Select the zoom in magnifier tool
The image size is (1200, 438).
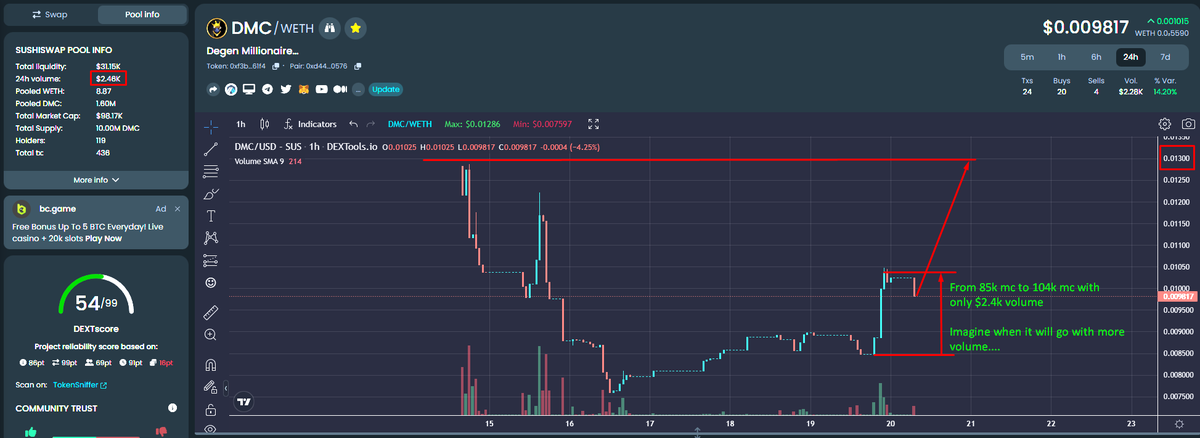tap(211, 335)
